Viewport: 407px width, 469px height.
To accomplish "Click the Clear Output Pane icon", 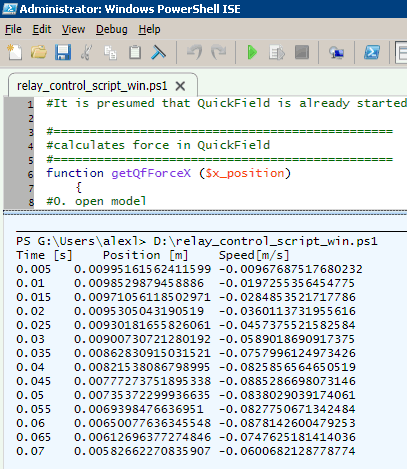I will (x=159, y=52).
